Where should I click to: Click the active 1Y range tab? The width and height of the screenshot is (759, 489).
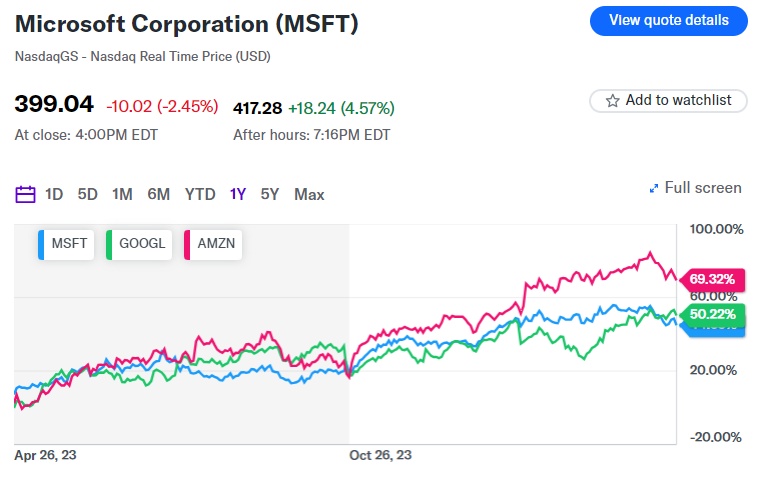[x=238, y=194]
